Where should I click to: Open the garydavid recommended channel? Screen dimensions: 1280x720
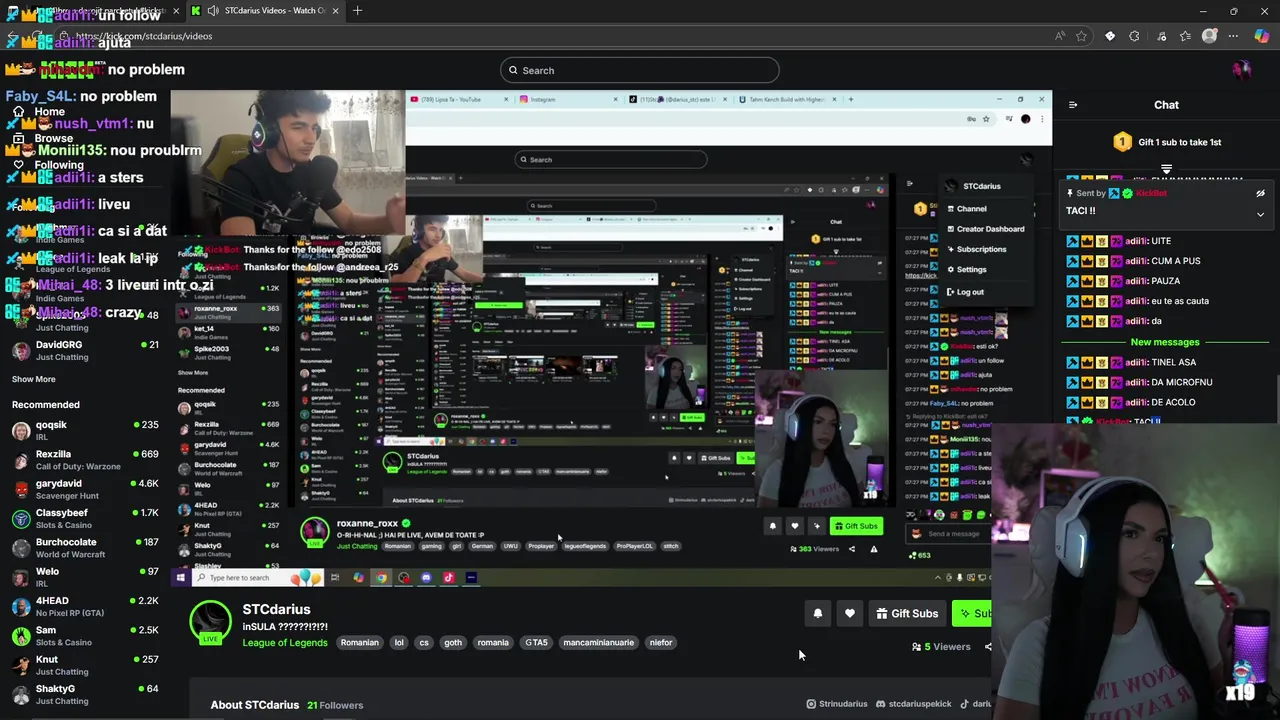pyautogui.click(x=85, y=489)
